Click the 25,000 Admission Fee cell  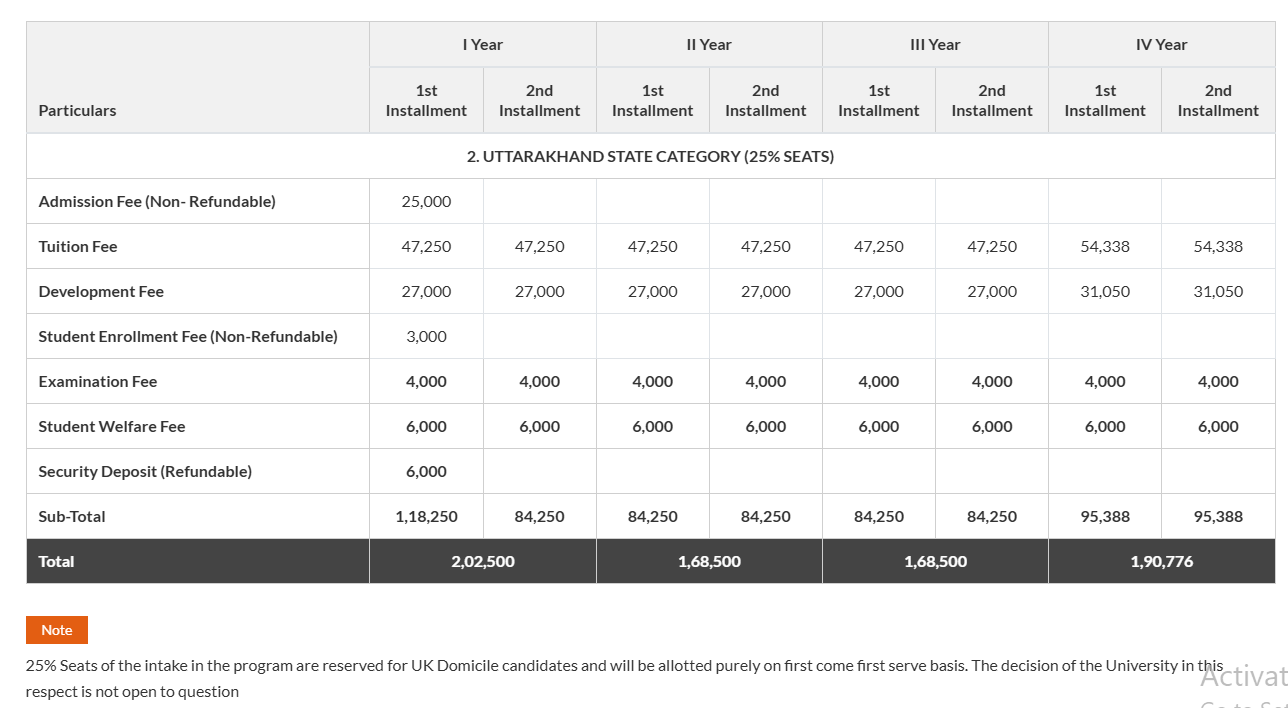coord(426,200)
